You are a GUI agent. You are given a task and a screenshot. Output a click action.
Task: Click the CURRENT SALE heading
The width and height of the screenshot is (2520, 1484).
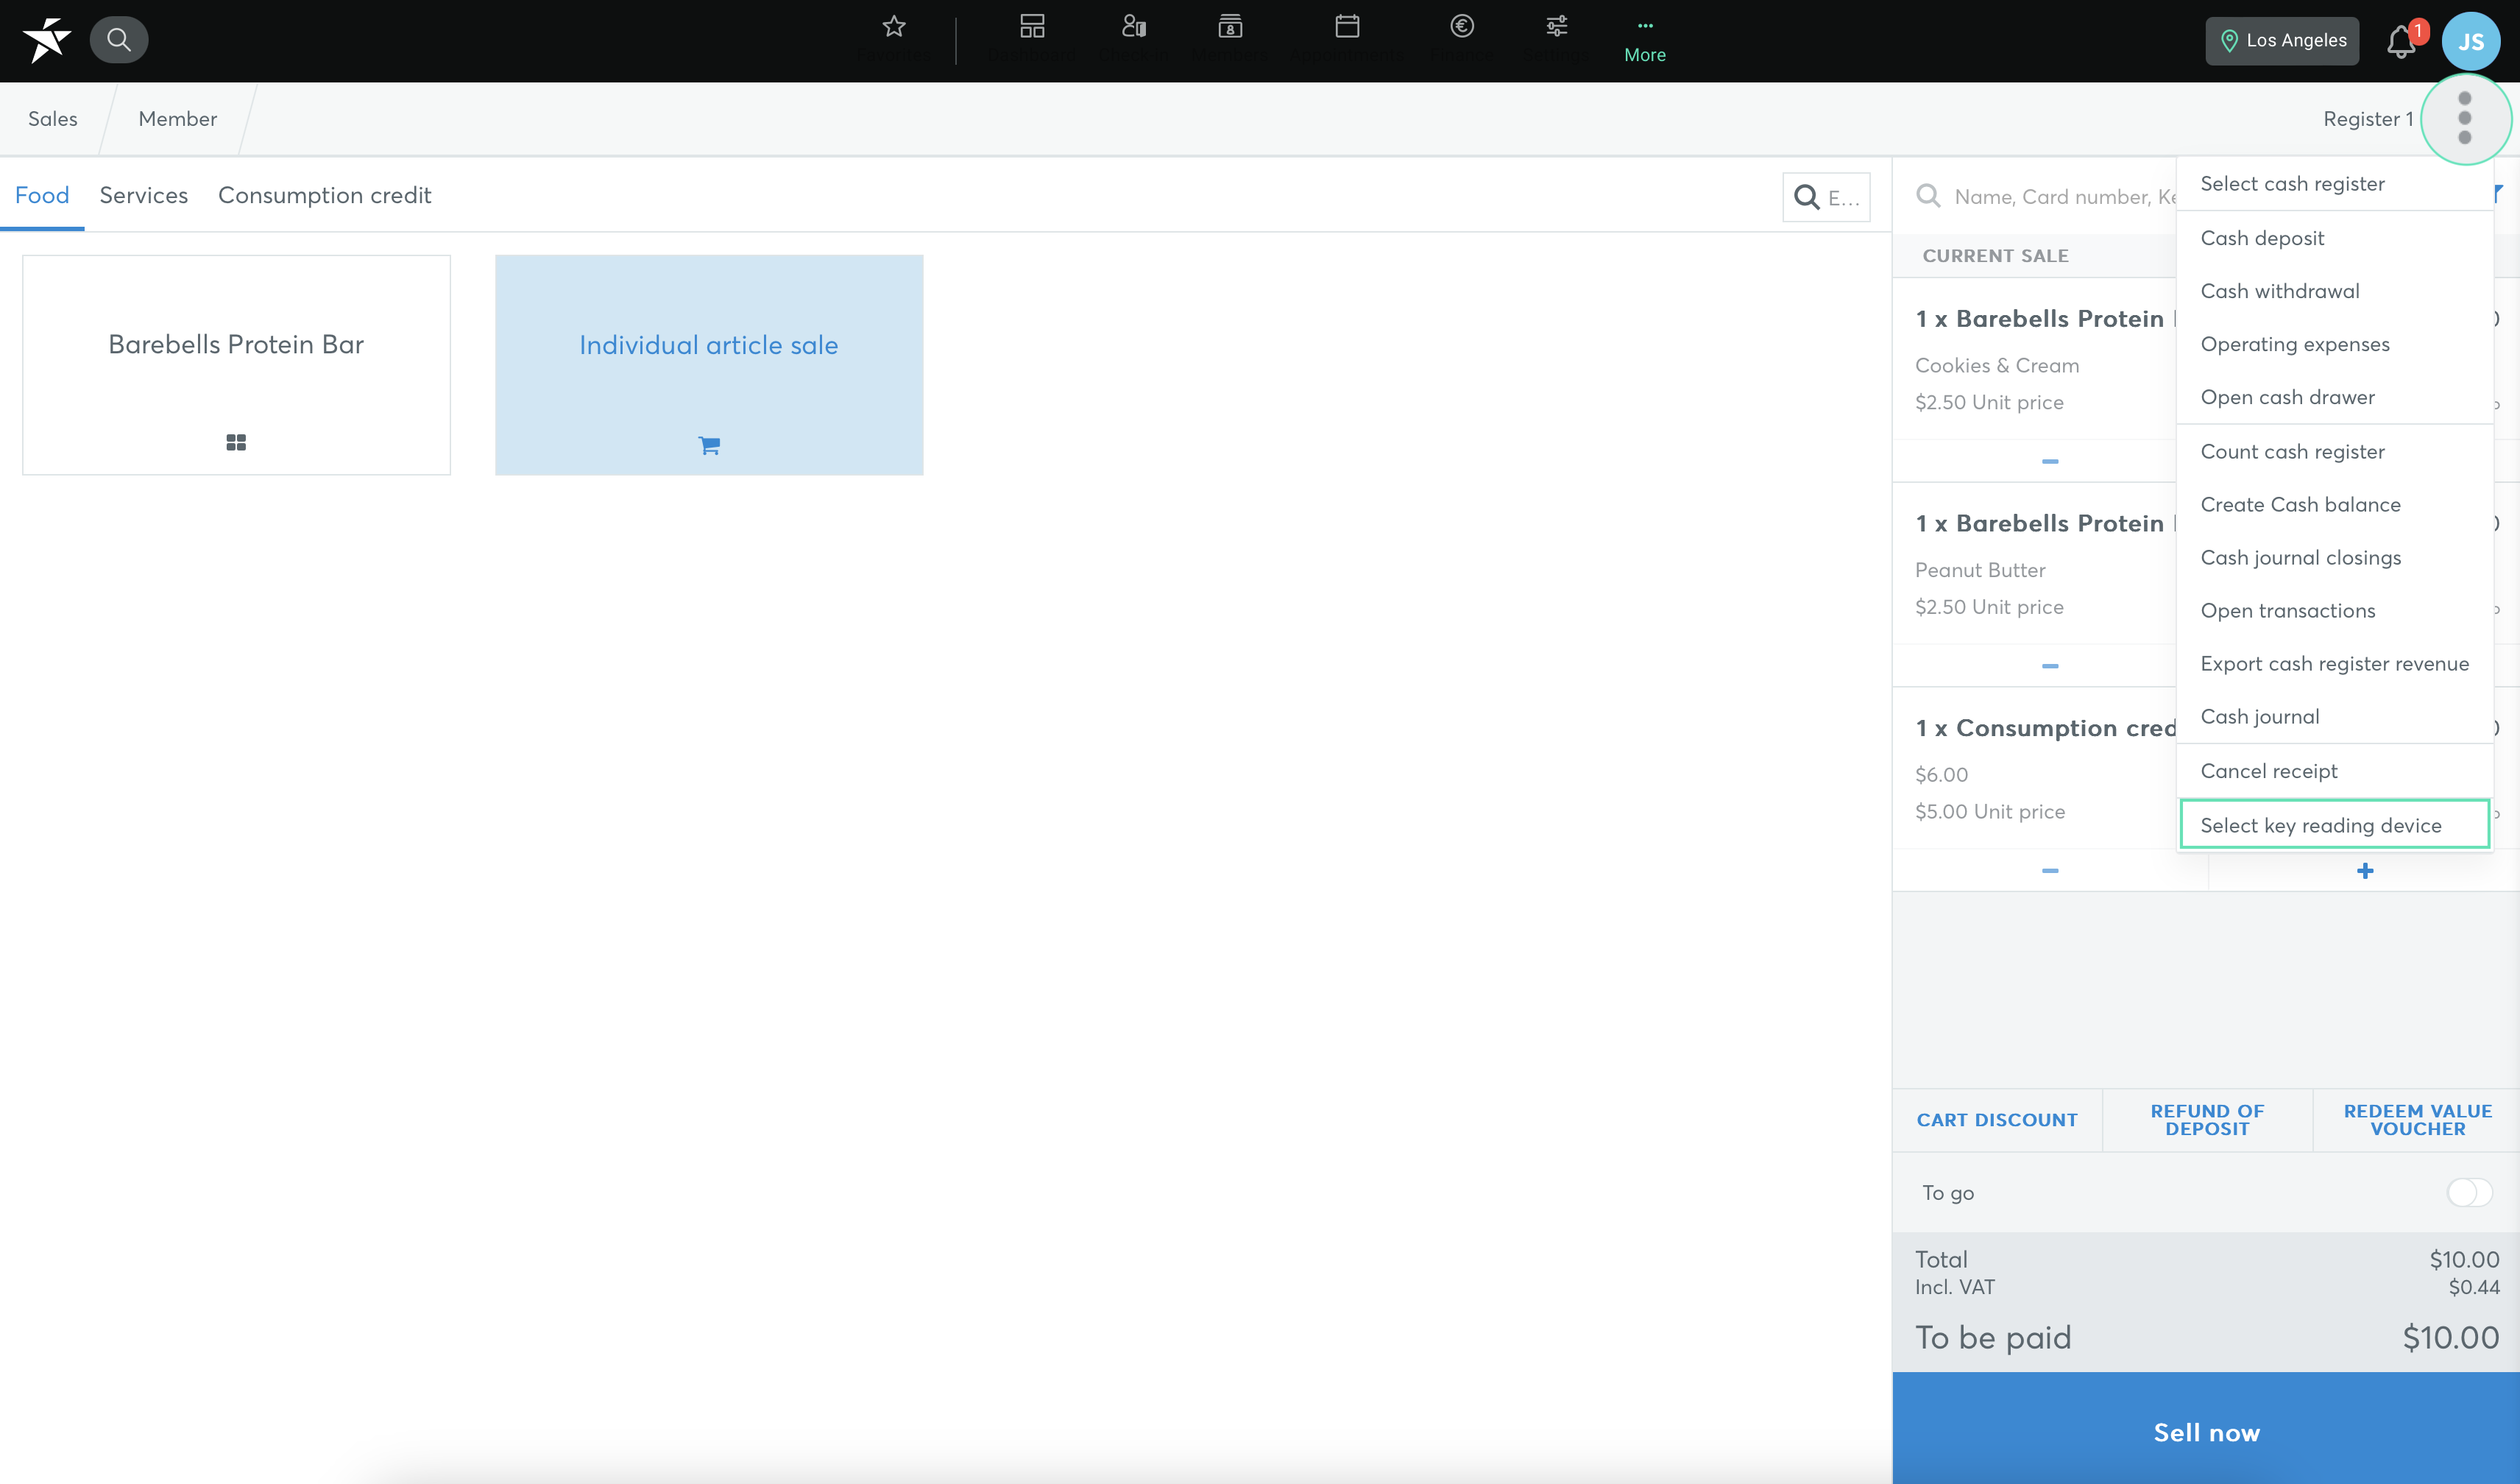[1995, 256]
